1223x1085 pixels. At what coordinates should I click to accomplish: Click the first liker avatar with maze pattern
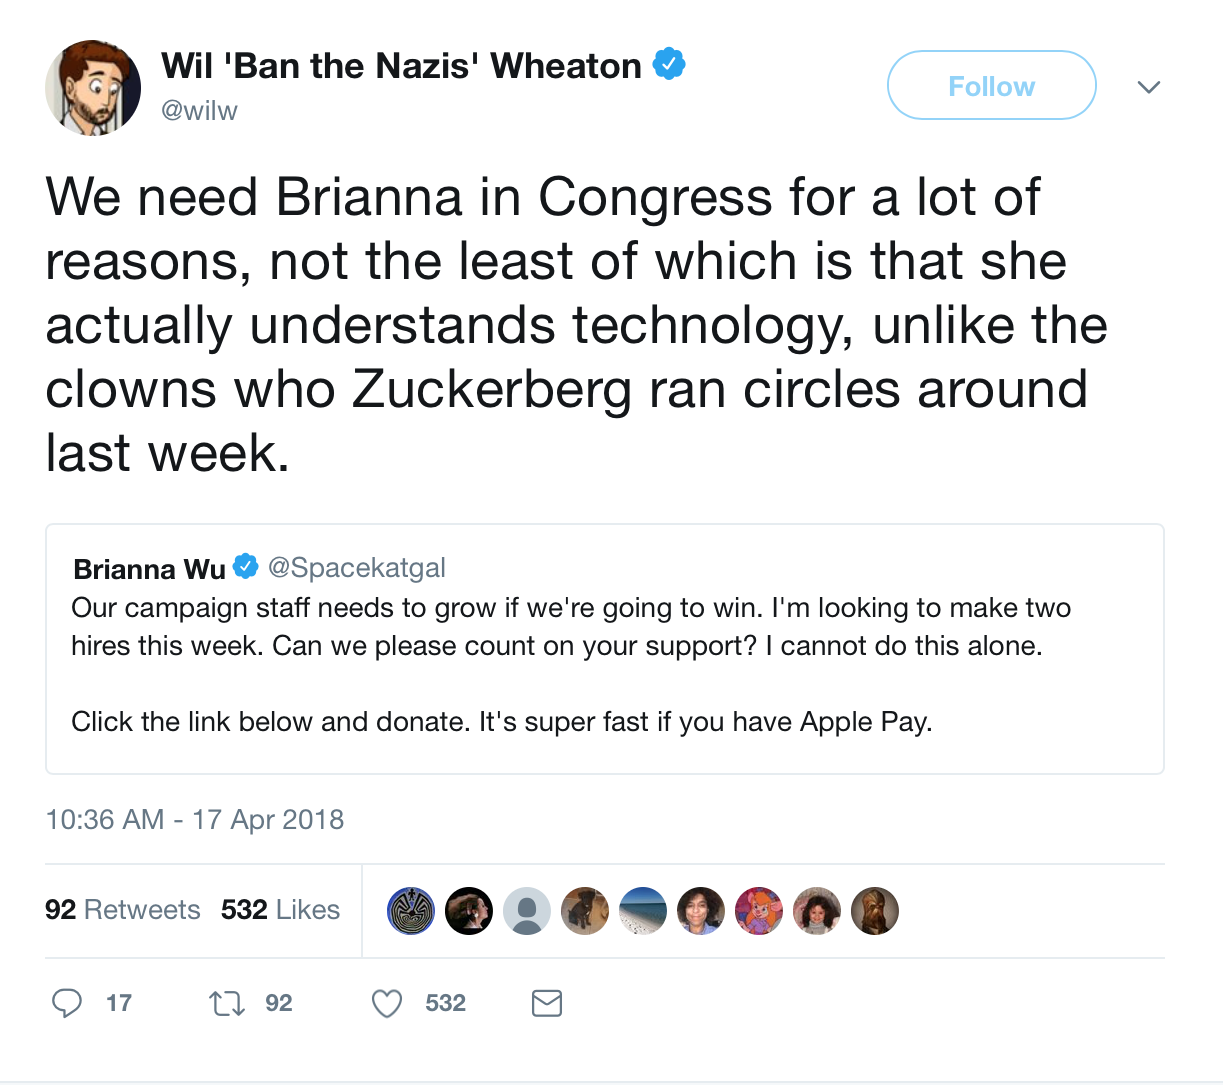[x=410, y=911]
